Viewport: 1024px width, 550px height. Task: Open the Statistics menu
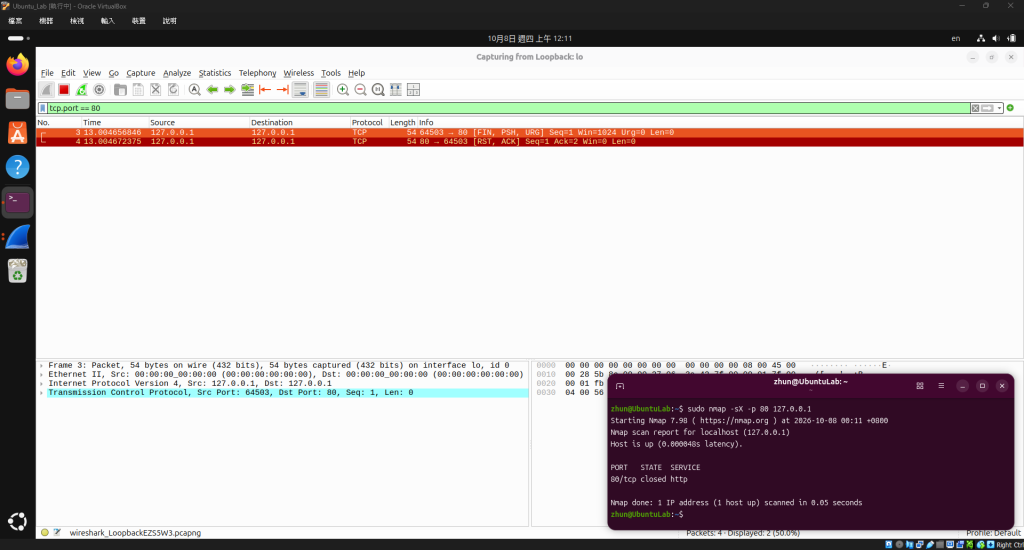pos(215,73)
